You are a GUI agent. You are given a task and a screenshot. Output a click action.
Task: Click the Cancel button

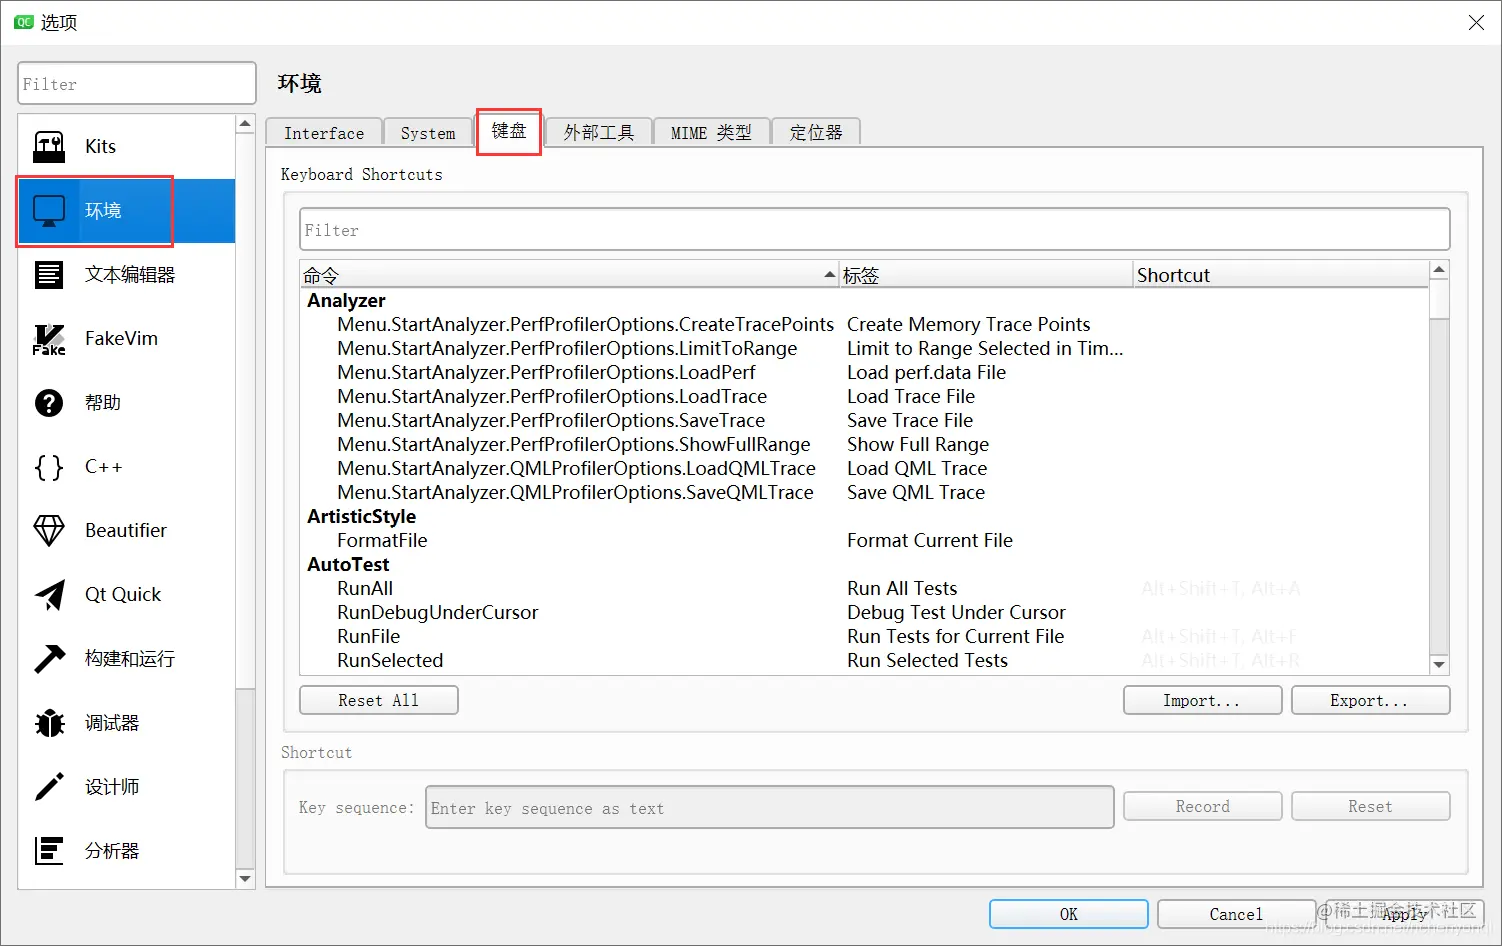[x=1236, y=914]
